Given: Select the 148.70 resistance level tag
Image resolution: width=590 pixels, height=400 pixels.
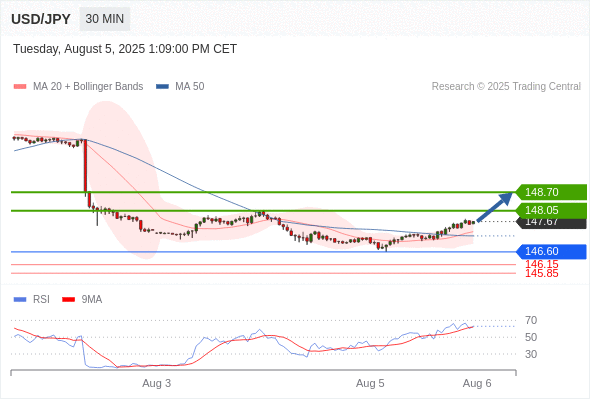Looking at the screenshot, I should [x=551, y=192].
